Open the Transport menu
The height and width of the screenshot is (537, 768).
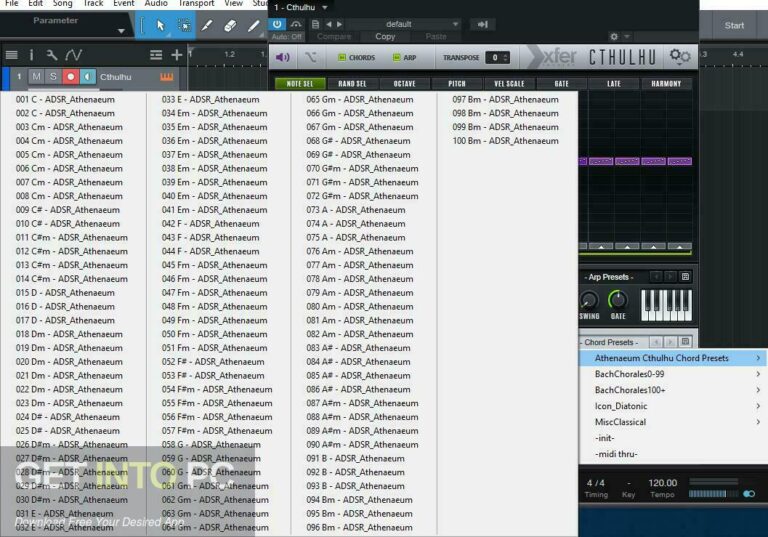point(196,3)
